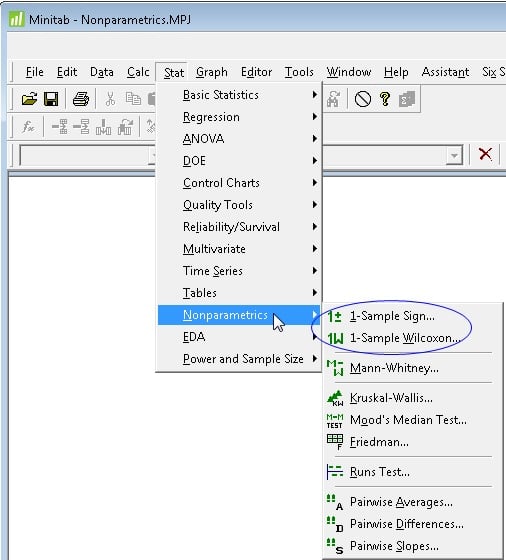Open the Assistant menu
This screenshot has width=506, height=560.
445,72
